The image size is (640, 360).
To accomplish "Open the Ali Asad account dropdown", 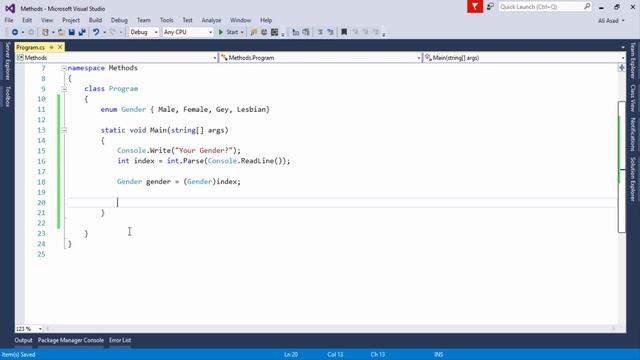I will click(611, 20).
